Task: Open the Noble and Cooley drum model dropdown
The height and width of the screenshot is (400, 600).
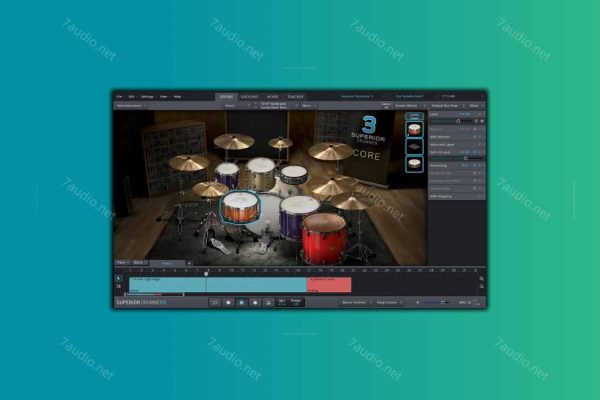Action: (x=279, y=106)
